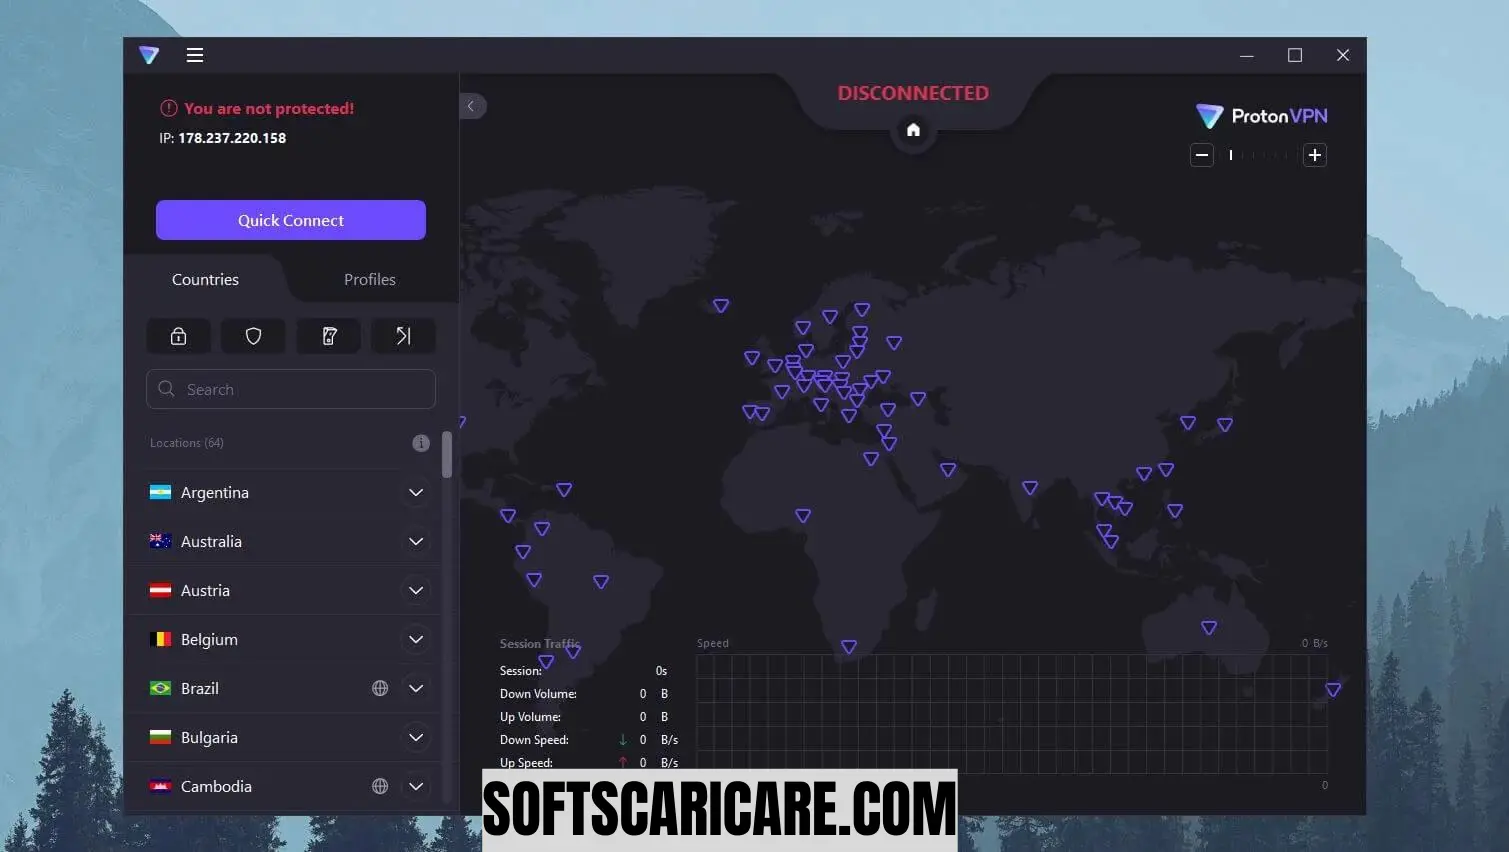Screen dimensions: 1509x852
Task: Switch to the Profiles tab
Action: [x=370, y=279]
